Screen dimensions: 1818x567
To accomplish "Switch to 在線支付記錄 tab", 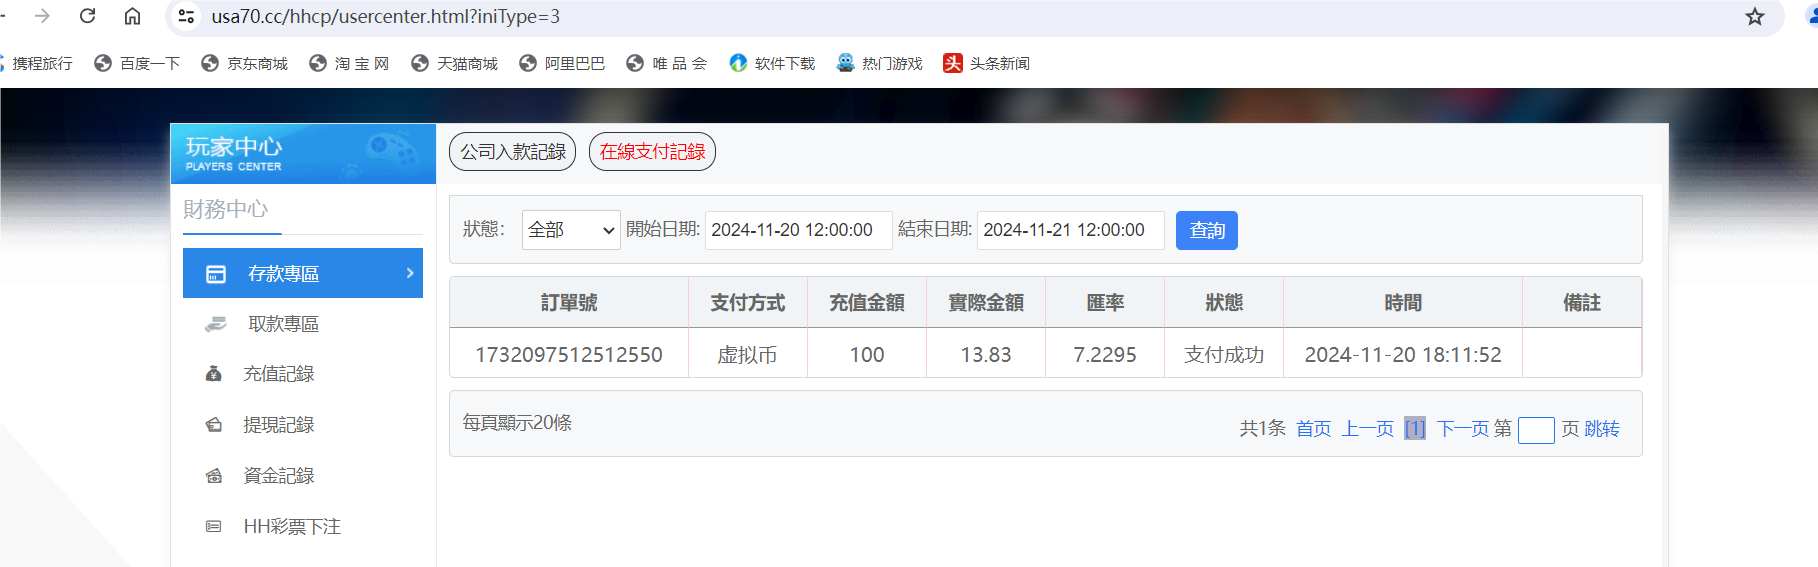I will click(652, 151).
